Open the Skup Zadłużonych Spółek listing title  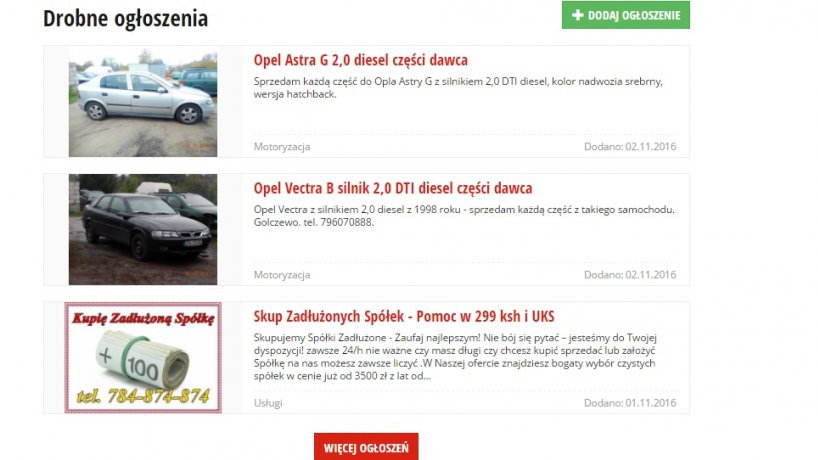(404, 316)
